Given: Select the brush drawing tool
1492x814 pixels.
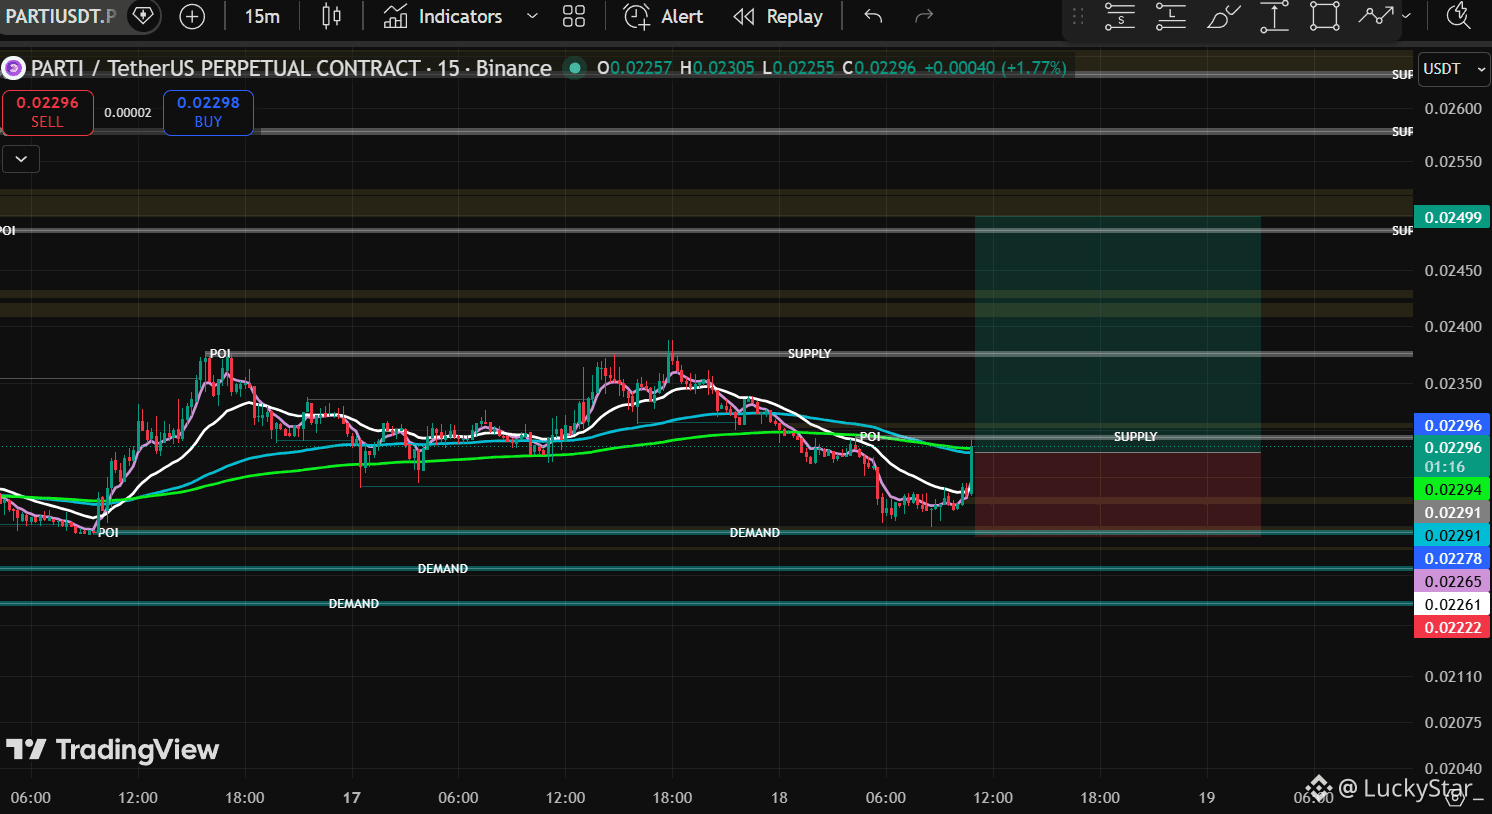Looking at the screenshot, I should [1223, 16].
